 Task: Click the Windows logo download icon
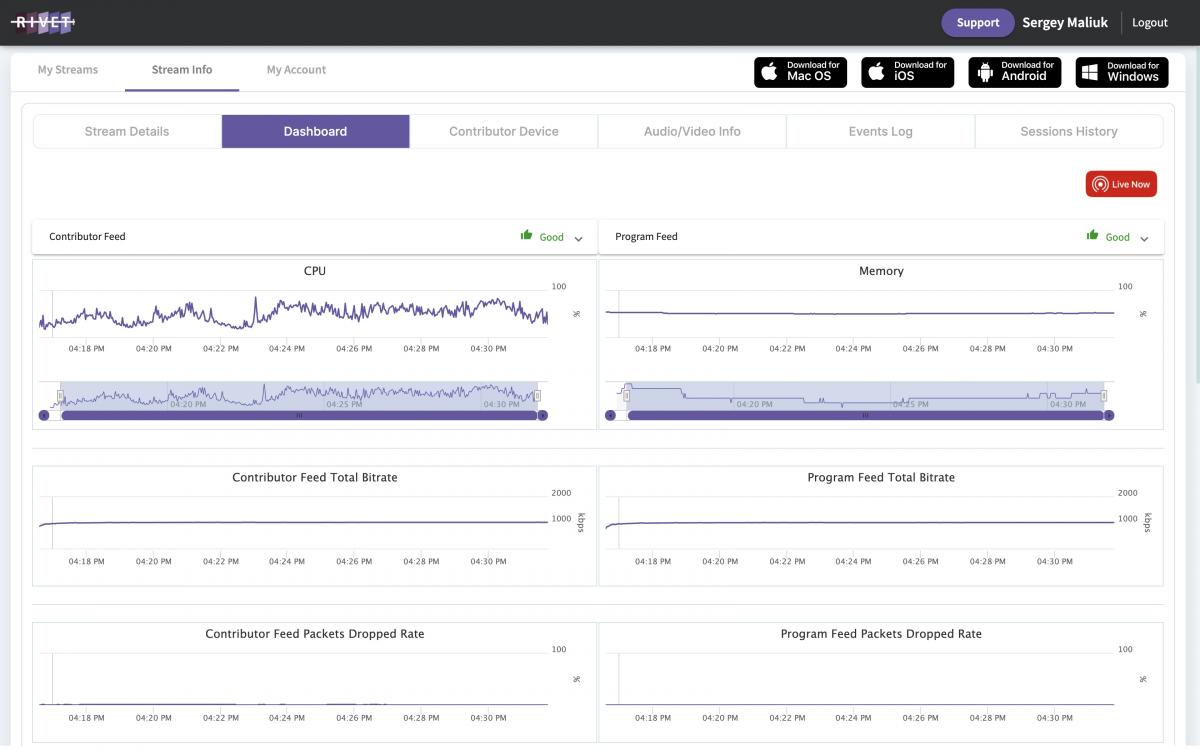1090,72
